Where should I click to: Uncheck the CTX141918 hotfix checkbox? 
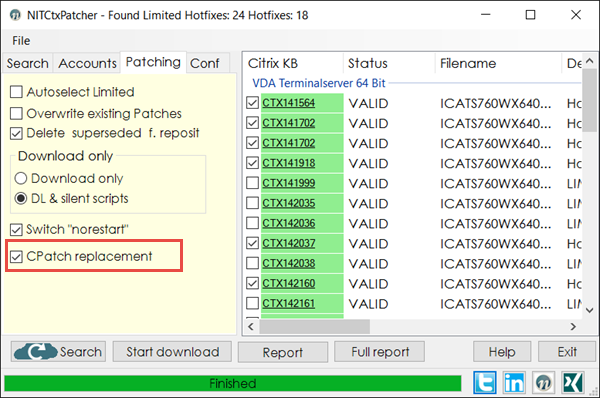[253, 163]
